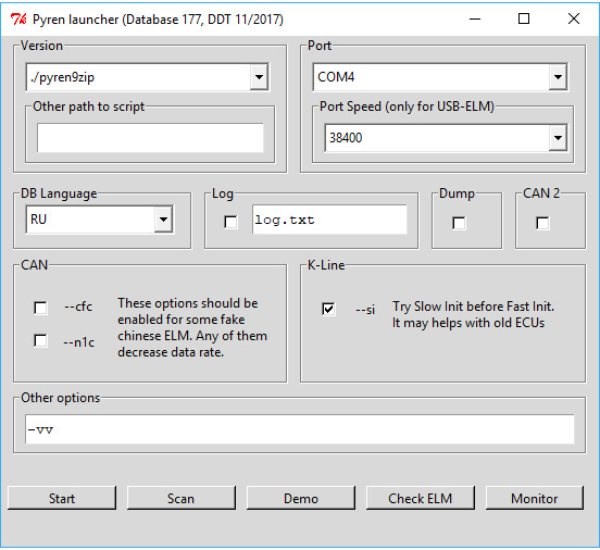Launch Demo mode button

coord(301,498)
